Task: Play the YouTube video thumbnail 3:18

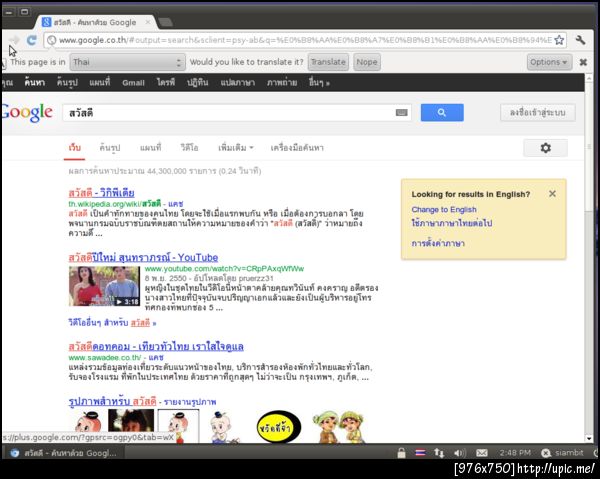Action: tap(104, 286)
